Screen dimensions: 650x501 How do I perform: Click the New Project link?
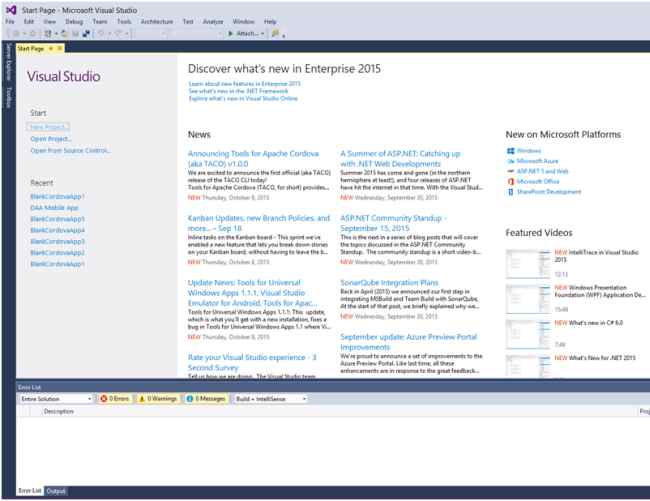(48, 127)
